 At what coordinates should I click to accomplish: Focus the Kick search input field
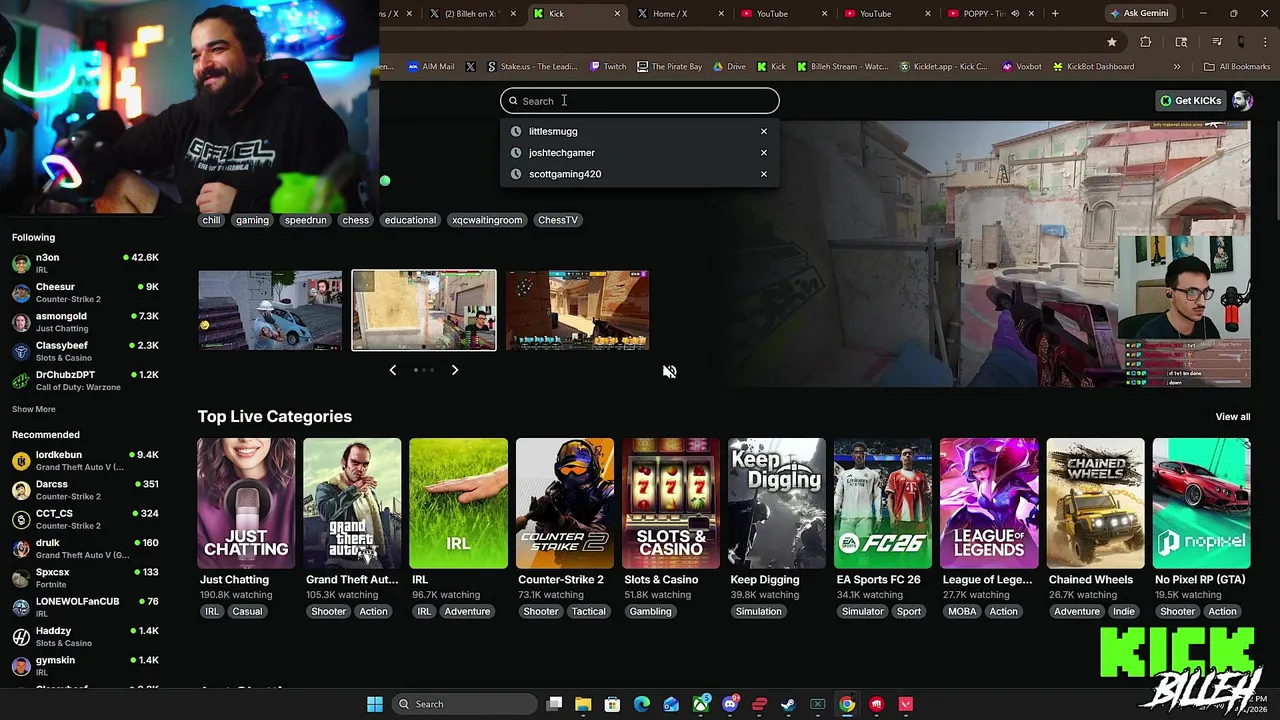[639, 100]
